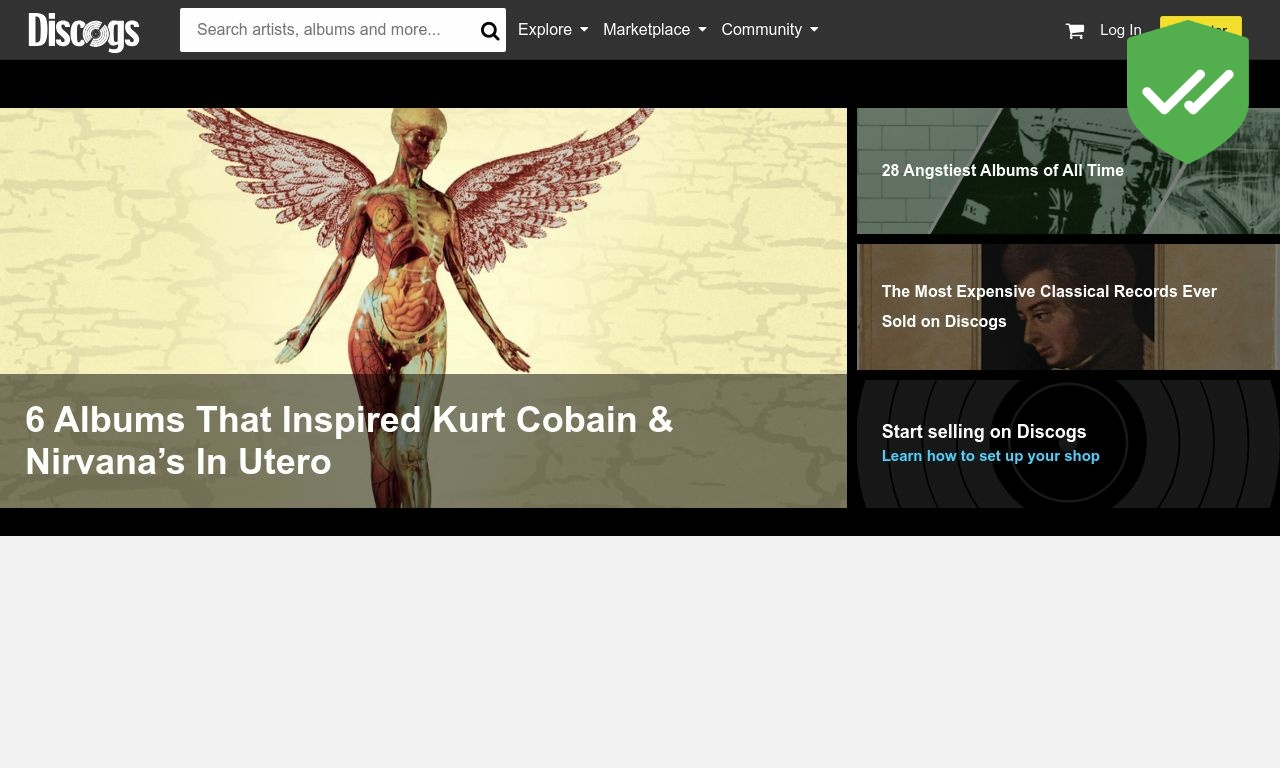1280x768 pixels.
Task: Expand the Explore dropdown menu
Action: pyautogui.click(x=553, y=30)
